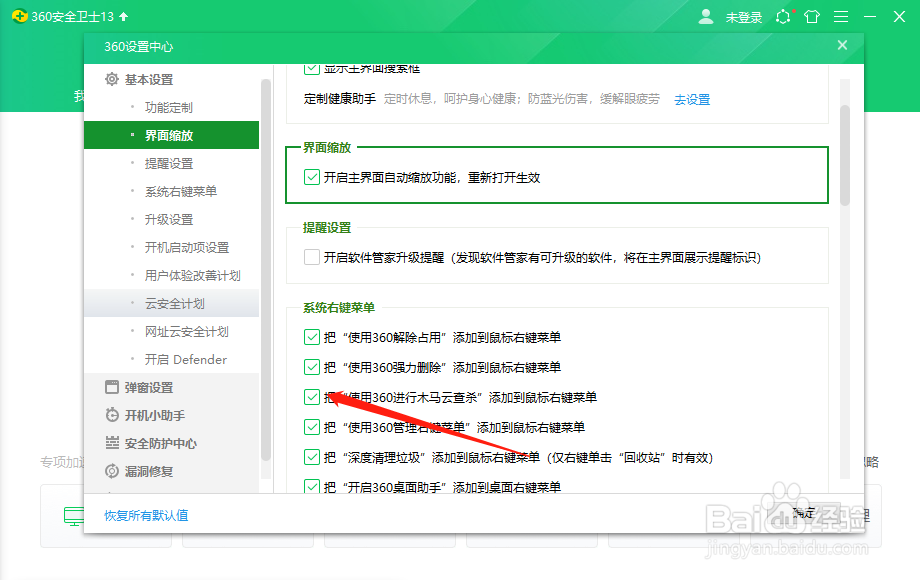Open the skin shirt icon
This screenshot has height=580, width=920.
tap(812, 16)
